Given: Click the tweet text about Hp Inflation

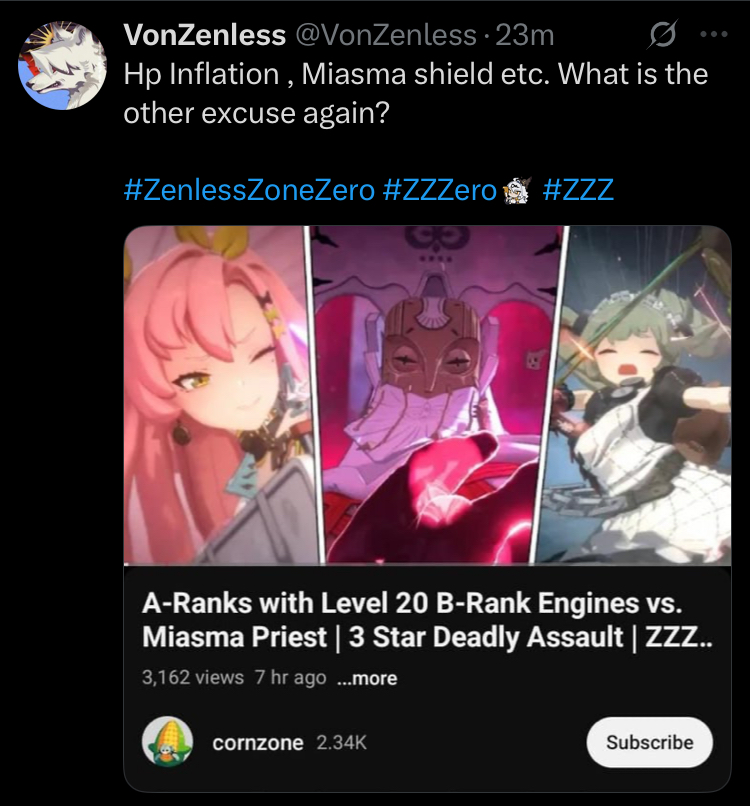Looking at the screenshot, I should [x=415, y=93].
